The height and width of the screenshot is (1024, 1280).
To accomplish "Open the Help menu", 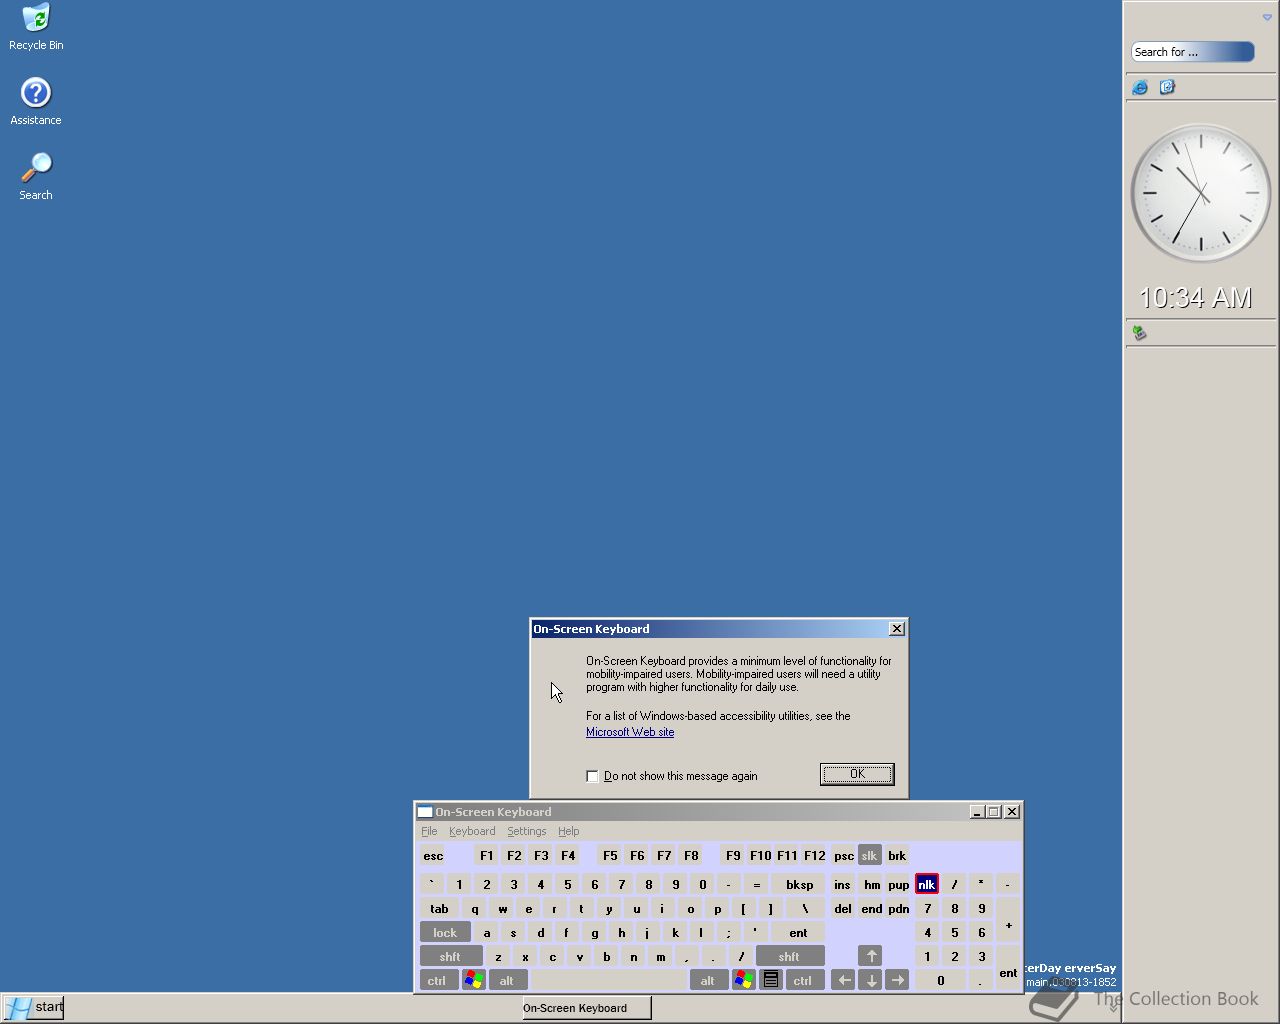I will pos(568,831).
